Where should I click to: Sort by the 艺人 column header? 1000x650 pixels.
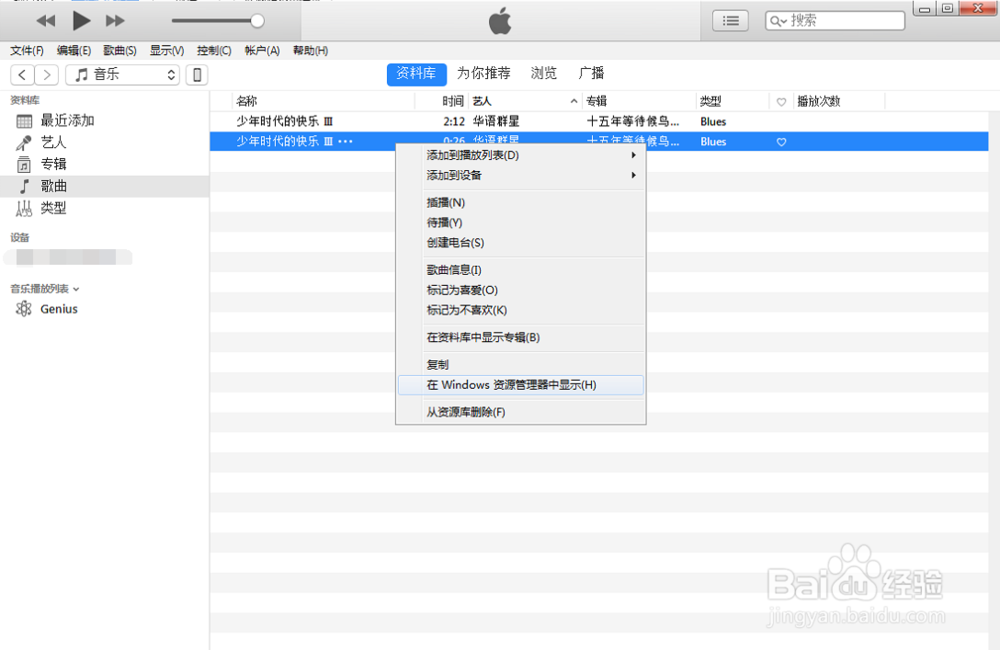click(x=526, y=101)
